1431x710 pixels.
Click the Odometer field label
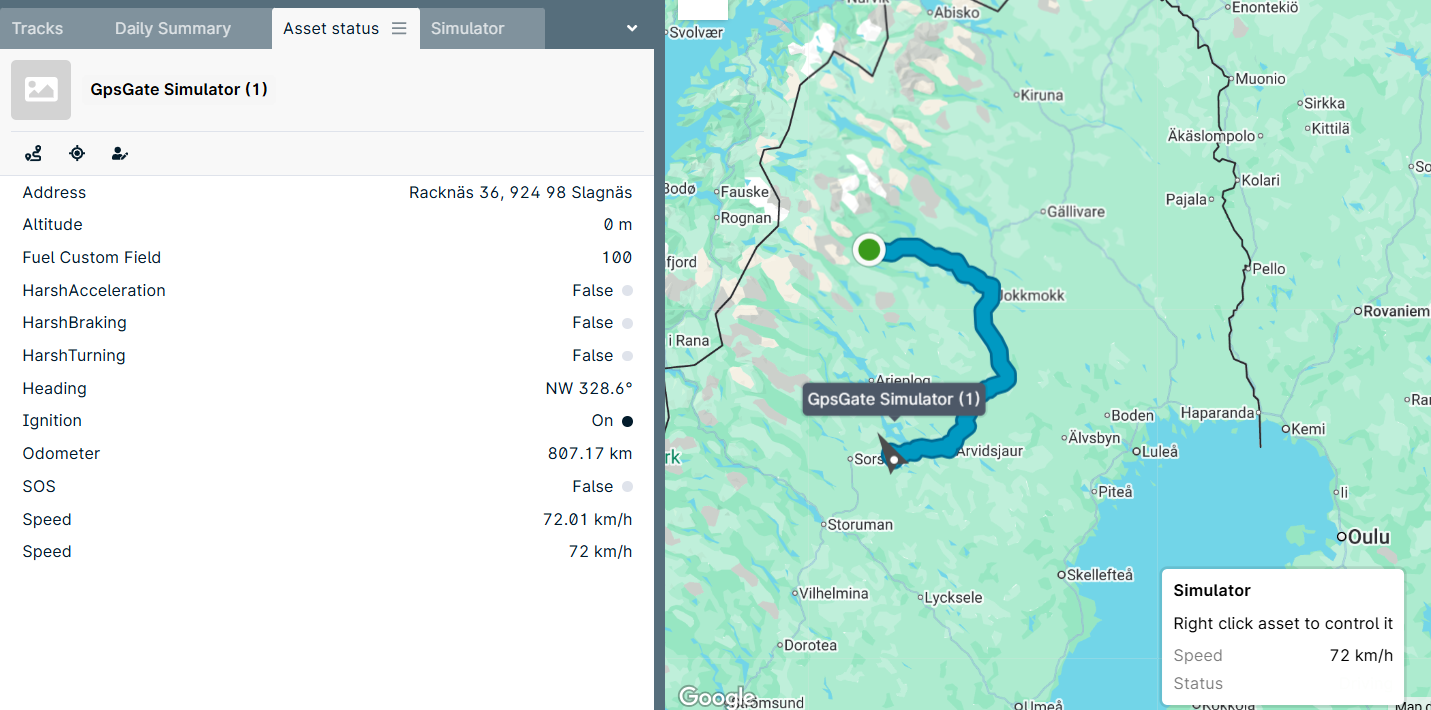pos(62,454)
